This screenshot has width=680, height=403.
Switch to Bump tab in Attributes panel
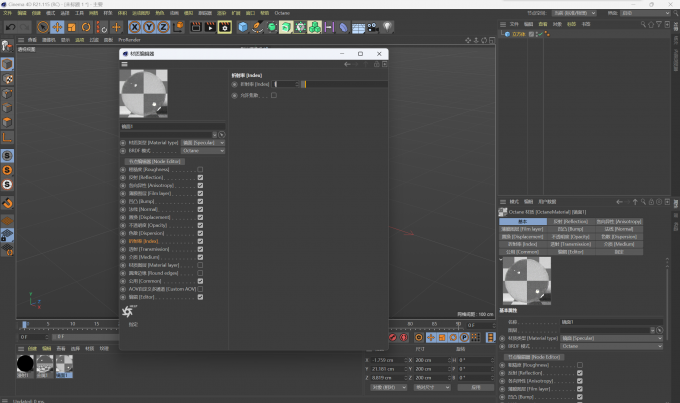point(571,229)
